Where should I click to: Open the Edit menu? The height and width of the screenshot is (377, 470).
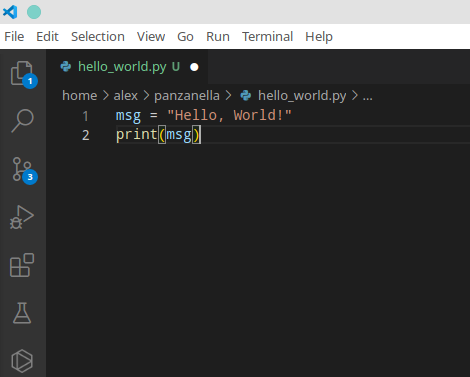tap(47, 36)
